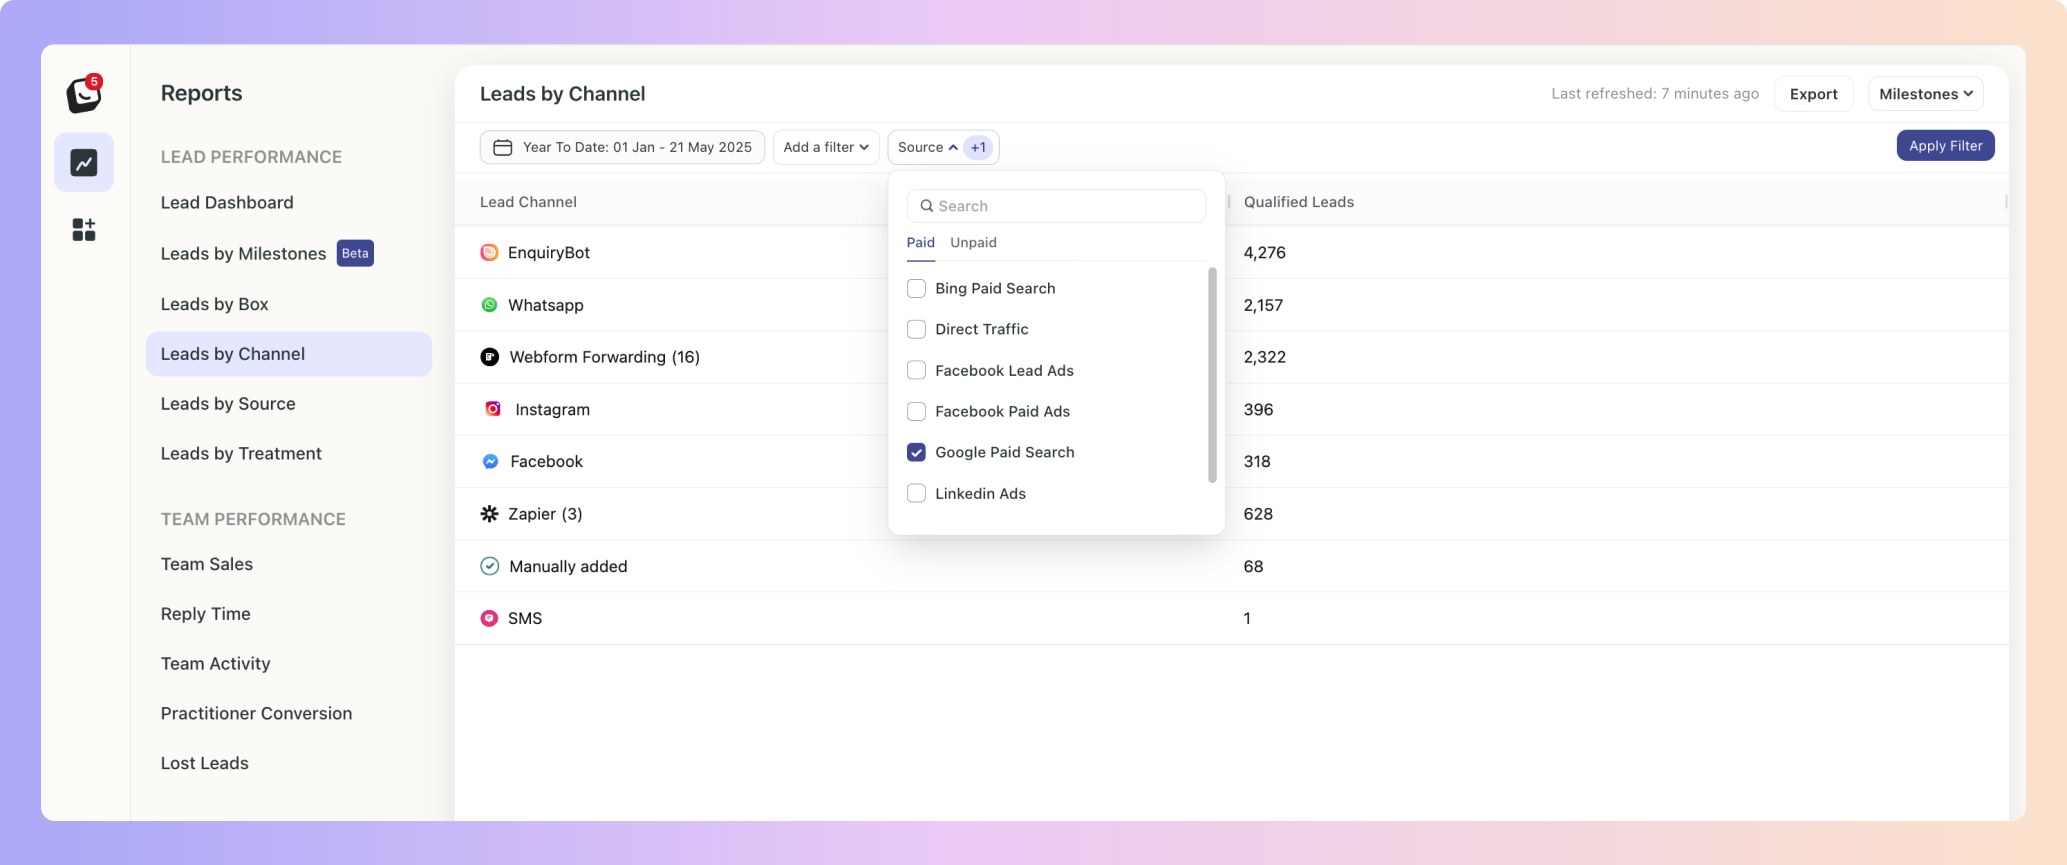The height and width of the screenshot is (865, 2067).
Task: Collapse the Source filter dropdown
Action: [943, 147]
